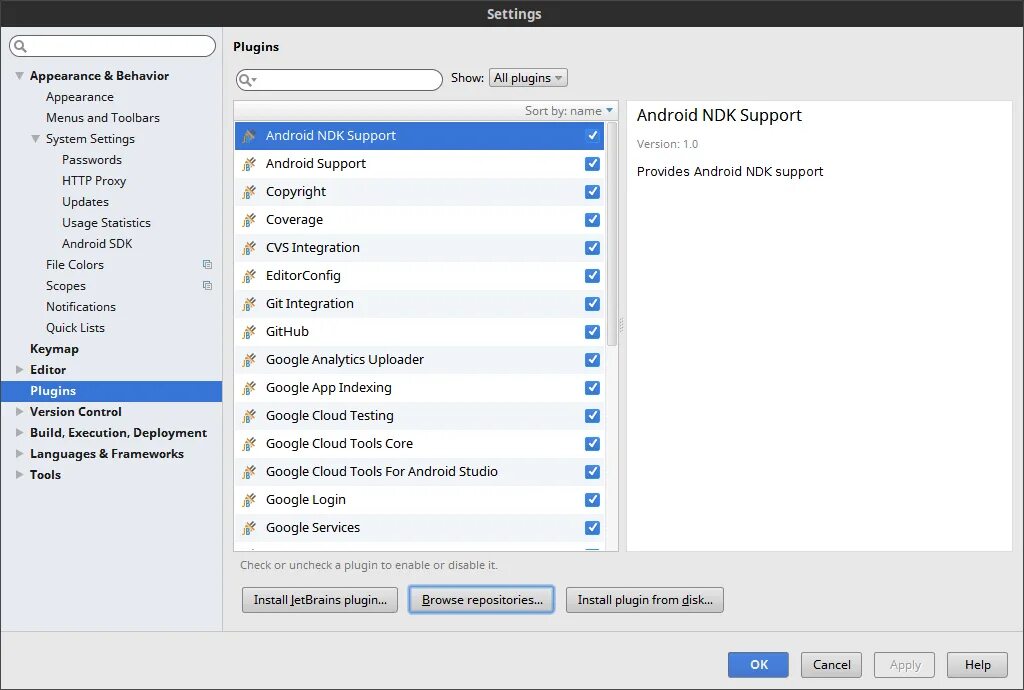Image resolution: width=1024 pixels, height=690 pixels.
Task: Click the EditorConfig plugin icon
Action: point(249,276)
